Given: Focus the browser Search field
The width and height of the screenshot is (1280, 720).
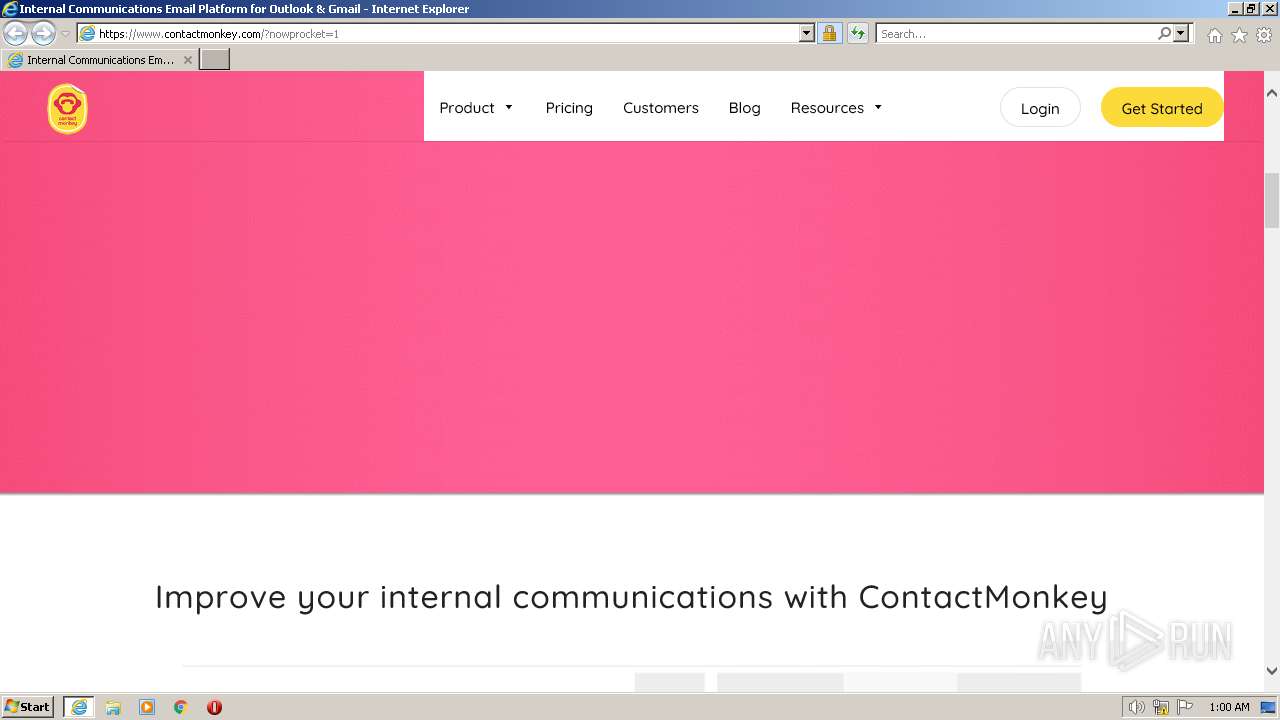Looking at the screenshot, I should (x=1015, y=33).
